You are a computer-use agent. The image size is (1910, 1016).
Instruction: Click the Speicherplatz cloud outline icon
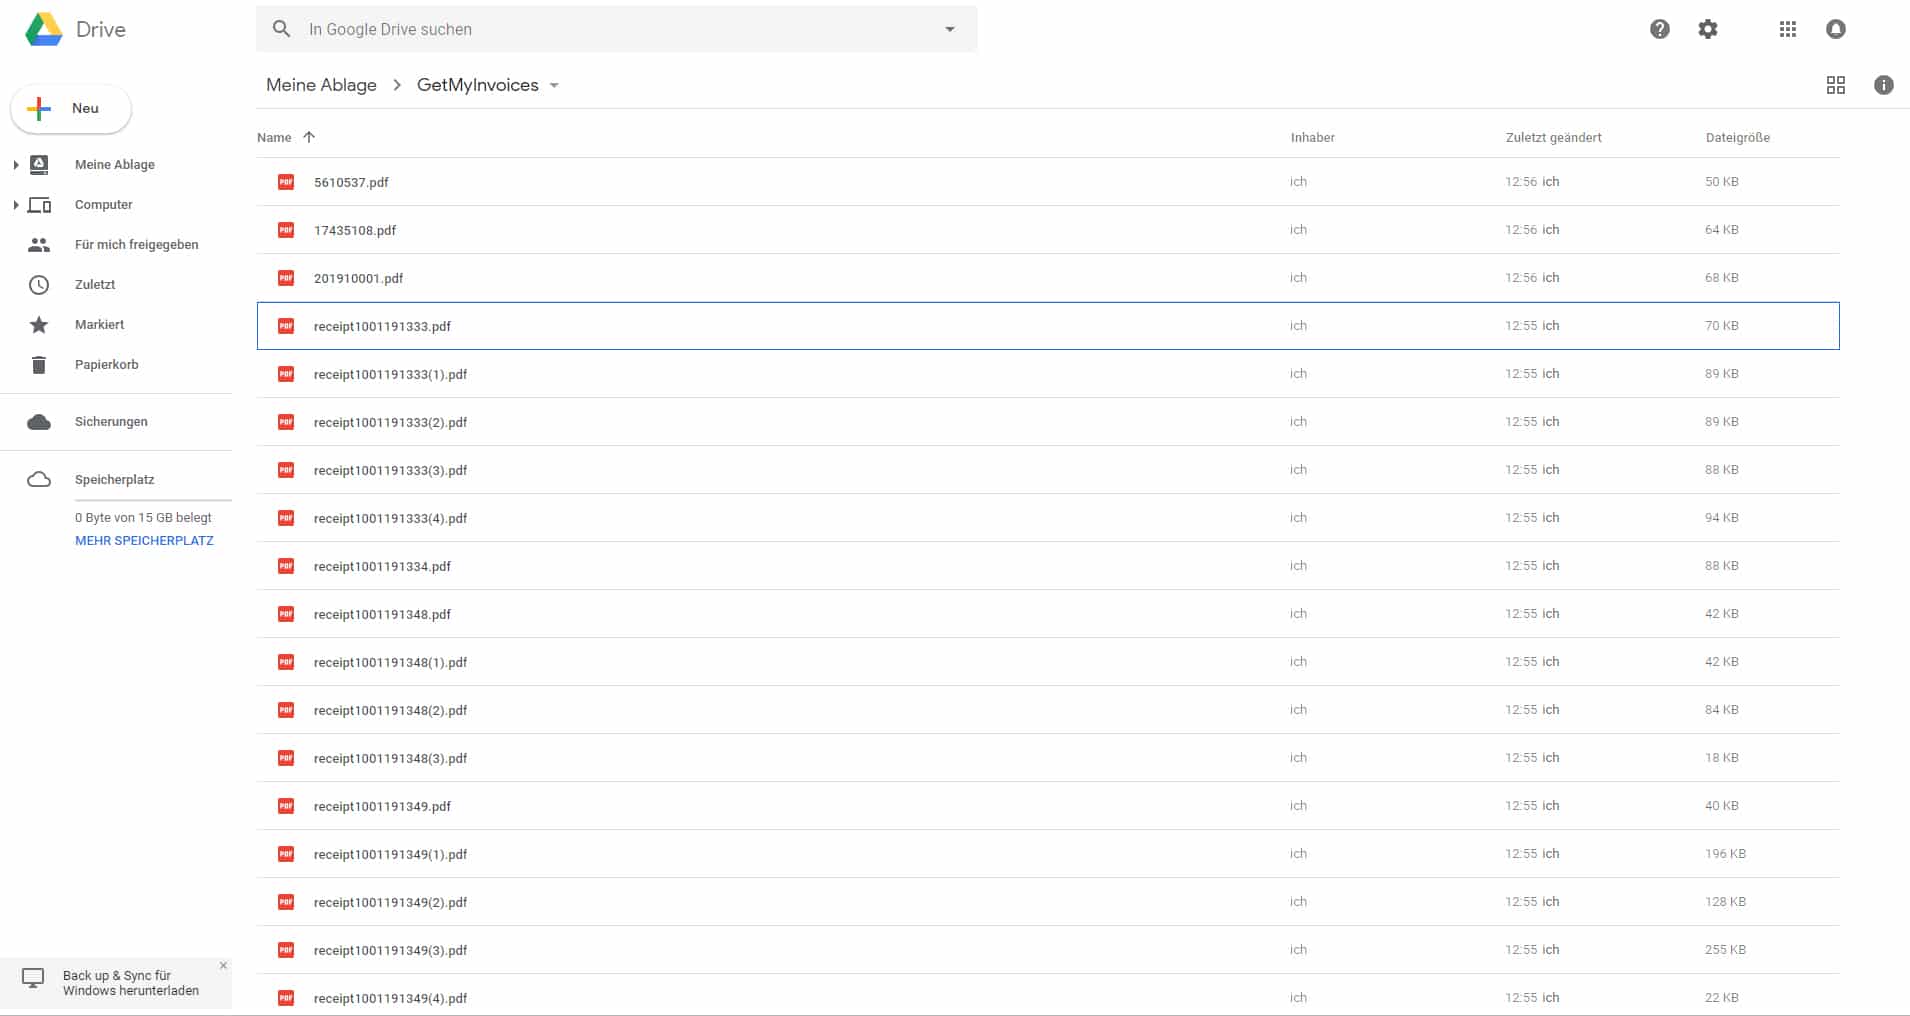coord(39,480)
